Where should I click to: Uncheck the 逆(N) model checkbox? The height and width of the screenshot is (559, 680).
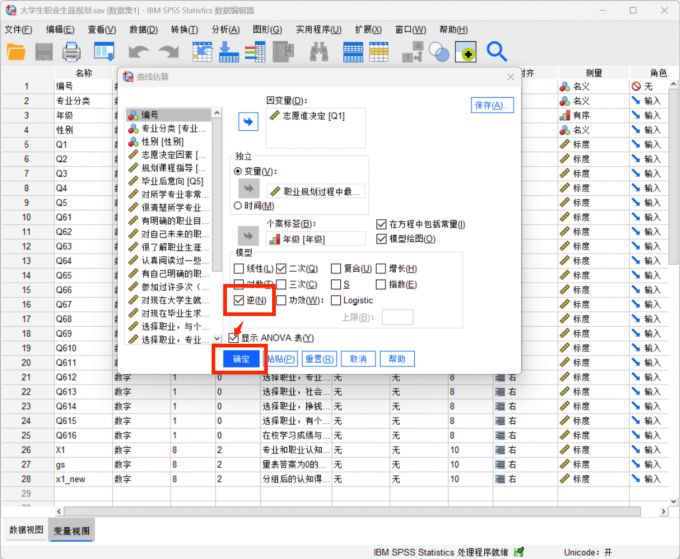tap(238, 300)
